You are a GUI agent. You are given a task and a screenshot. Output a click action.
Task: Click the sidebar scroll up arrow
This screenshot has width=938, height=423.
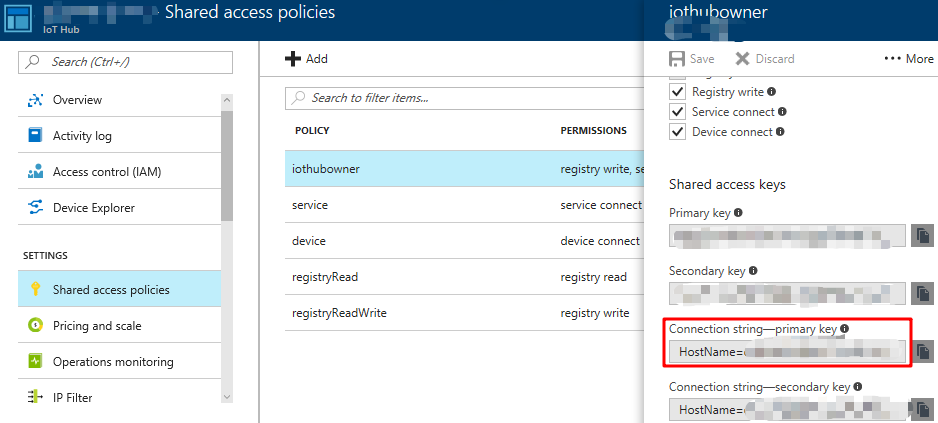(x=227, y=100)
